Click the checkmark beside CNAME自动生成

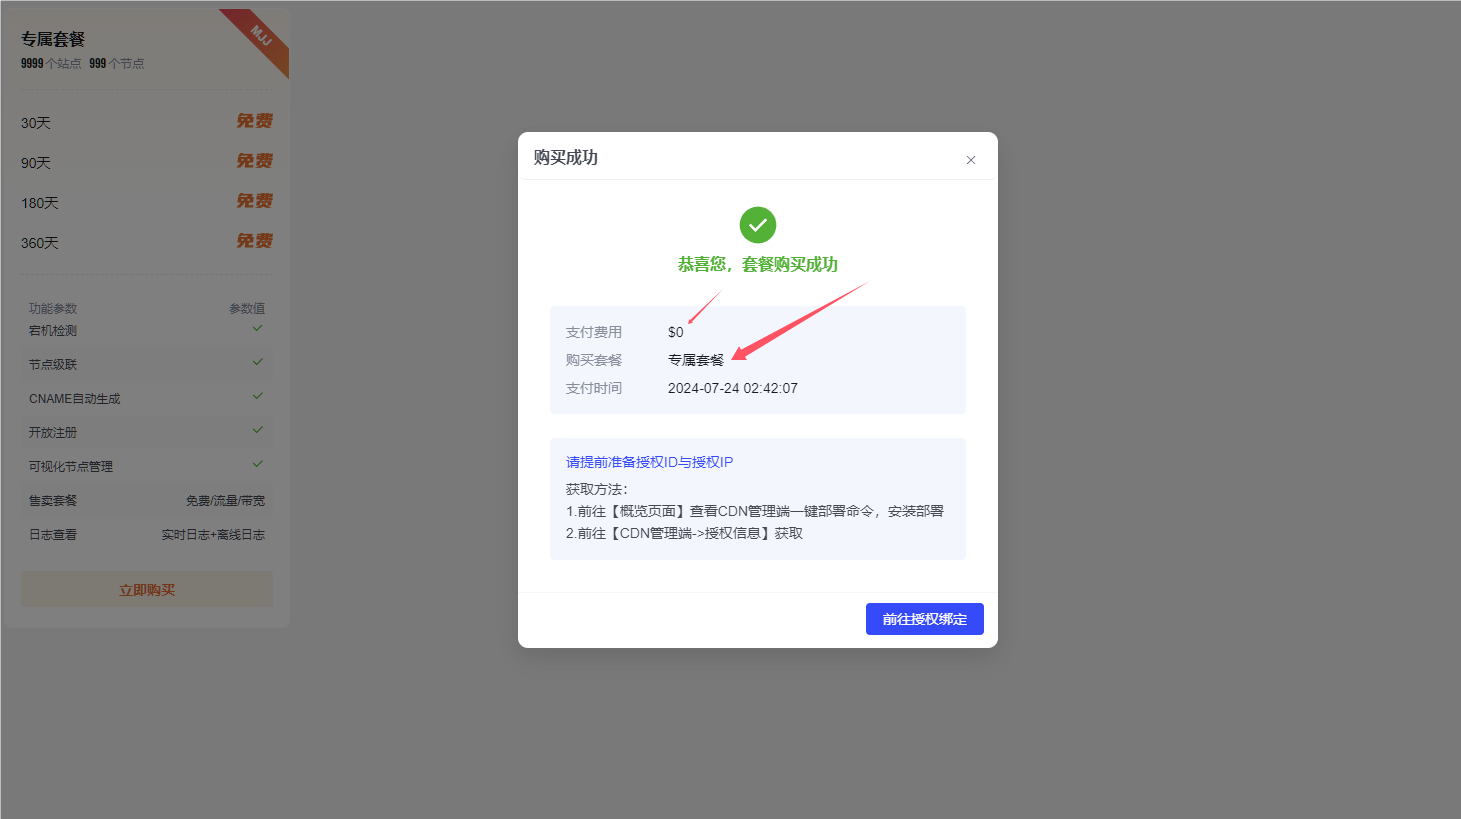258,397
